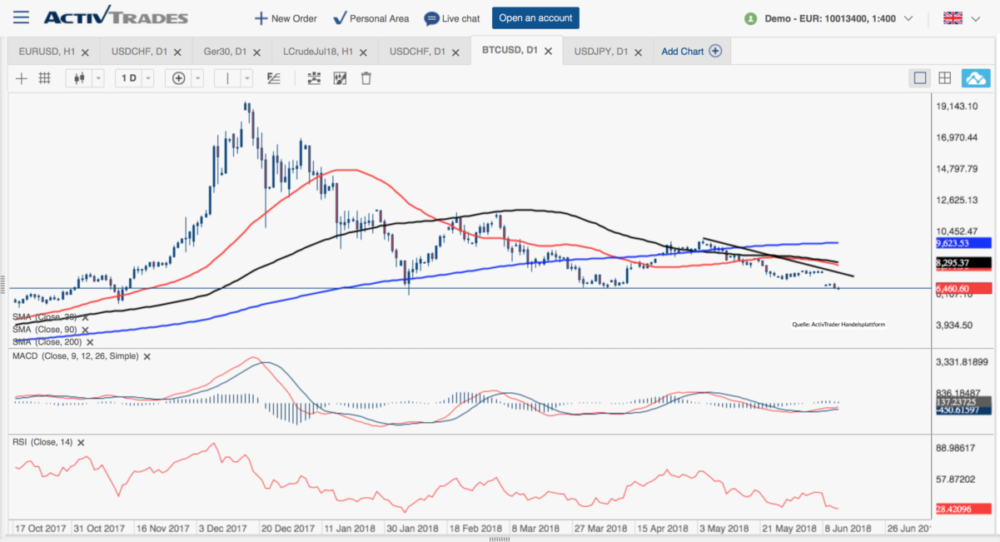Click the red RSI value 28.42096 label
The width and height of the screenshot is (1000, 542).
coord(963,509)
